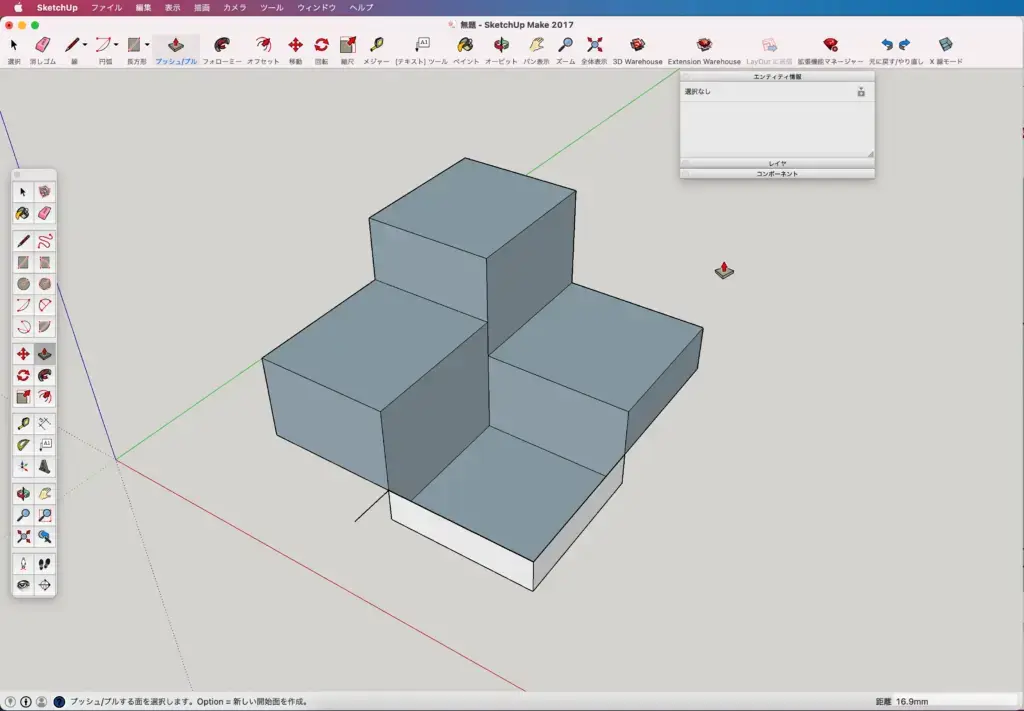Image resolution: width=1024 pixels, height=711 pixels.
Task: Click the sign-in person icon in the status bar
Action: [x=41, y=702]
